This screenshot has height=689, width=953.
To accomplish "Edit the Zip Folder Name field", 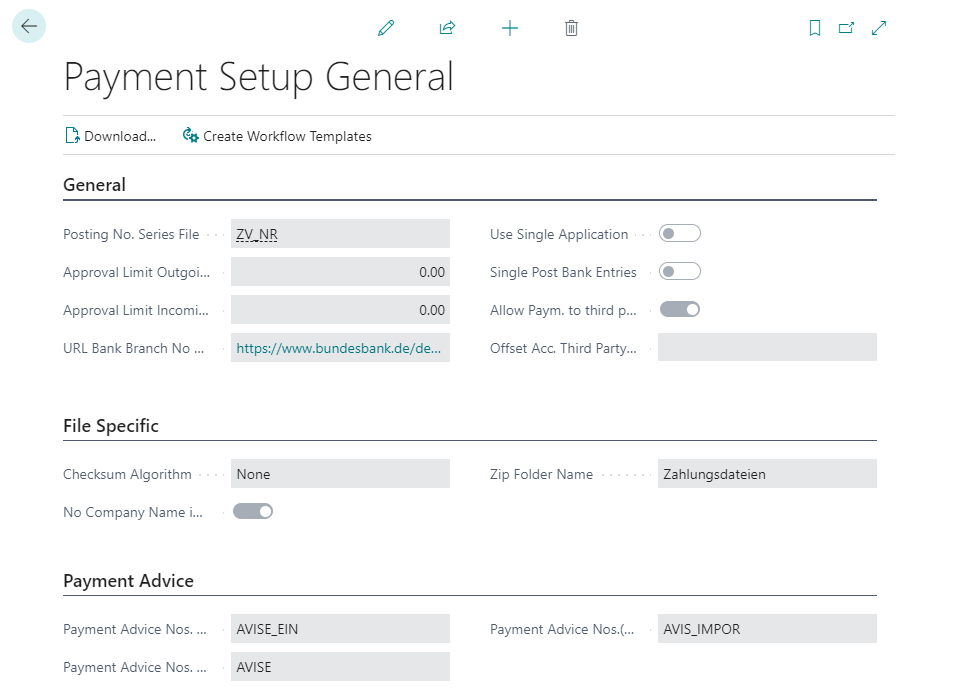I will click(x=766, y=473).
